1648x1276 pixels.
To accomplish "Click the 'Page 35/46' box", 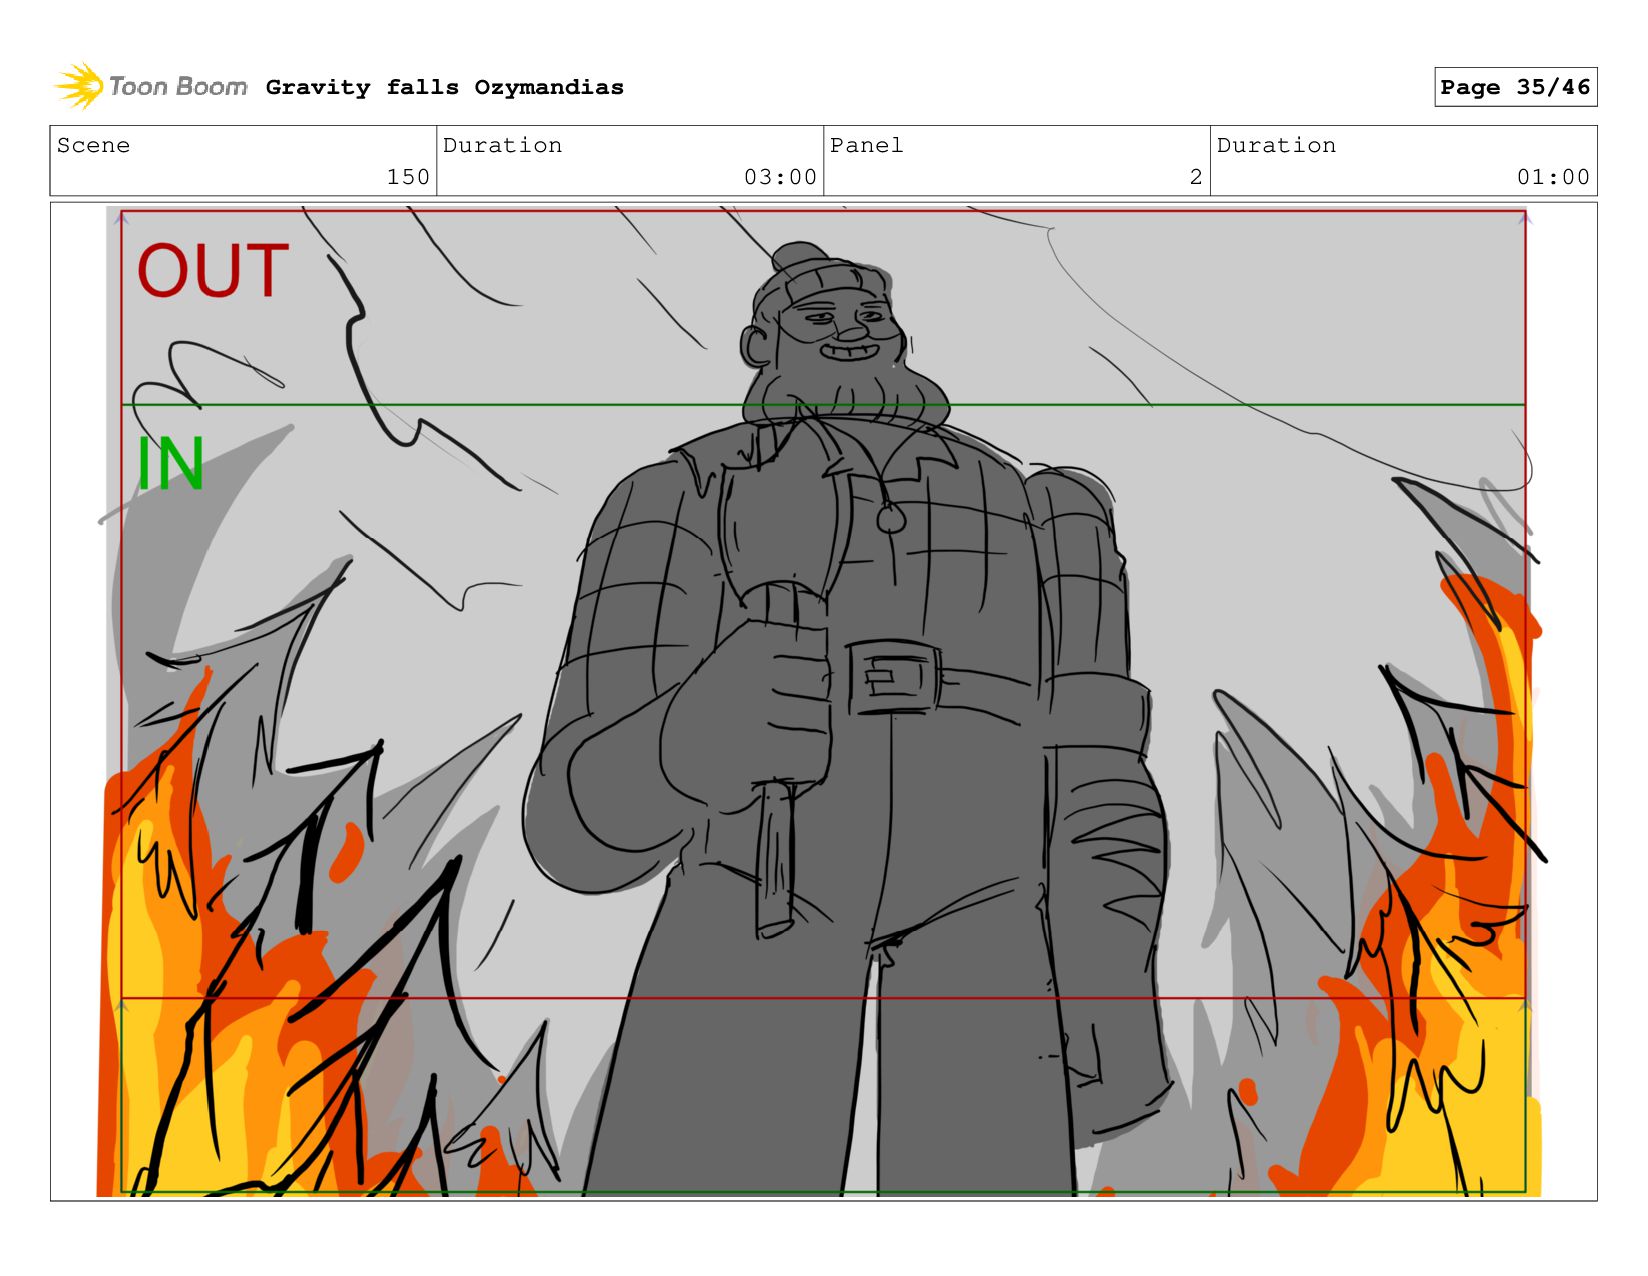I will [x=1515, y=87].
